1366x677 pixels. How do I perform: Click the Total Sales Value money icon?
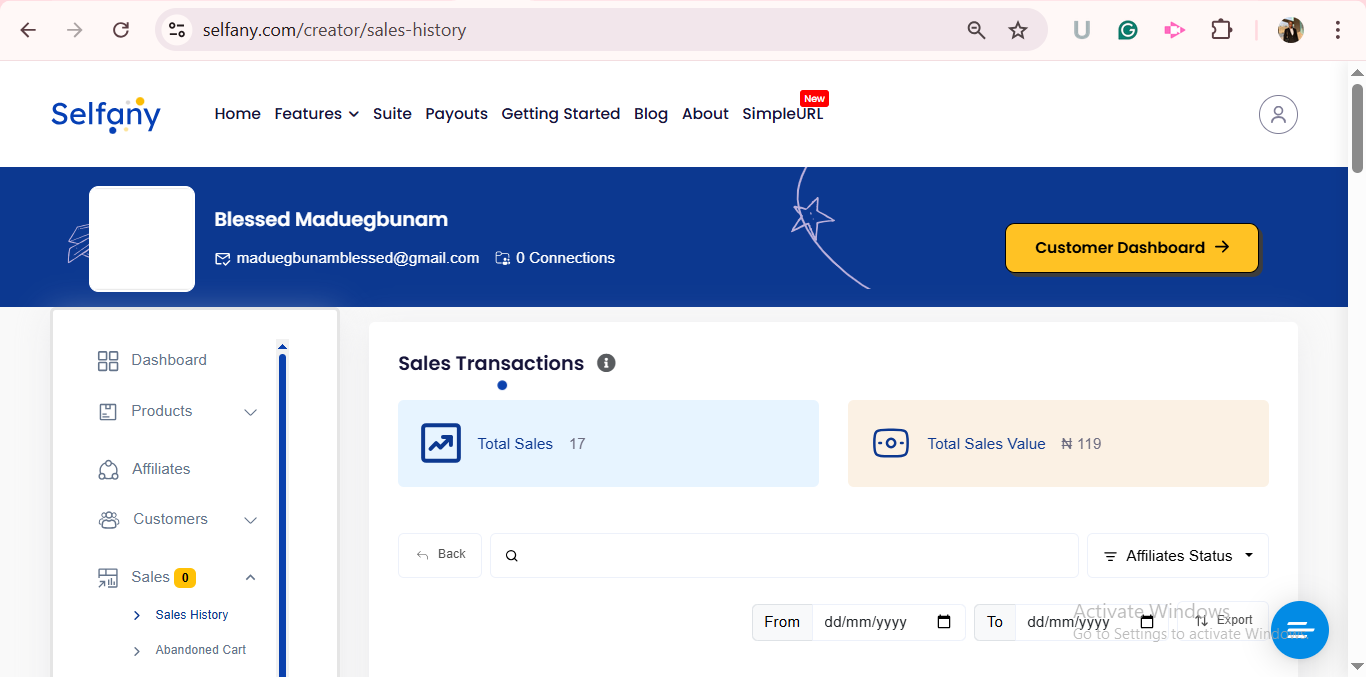891,443
